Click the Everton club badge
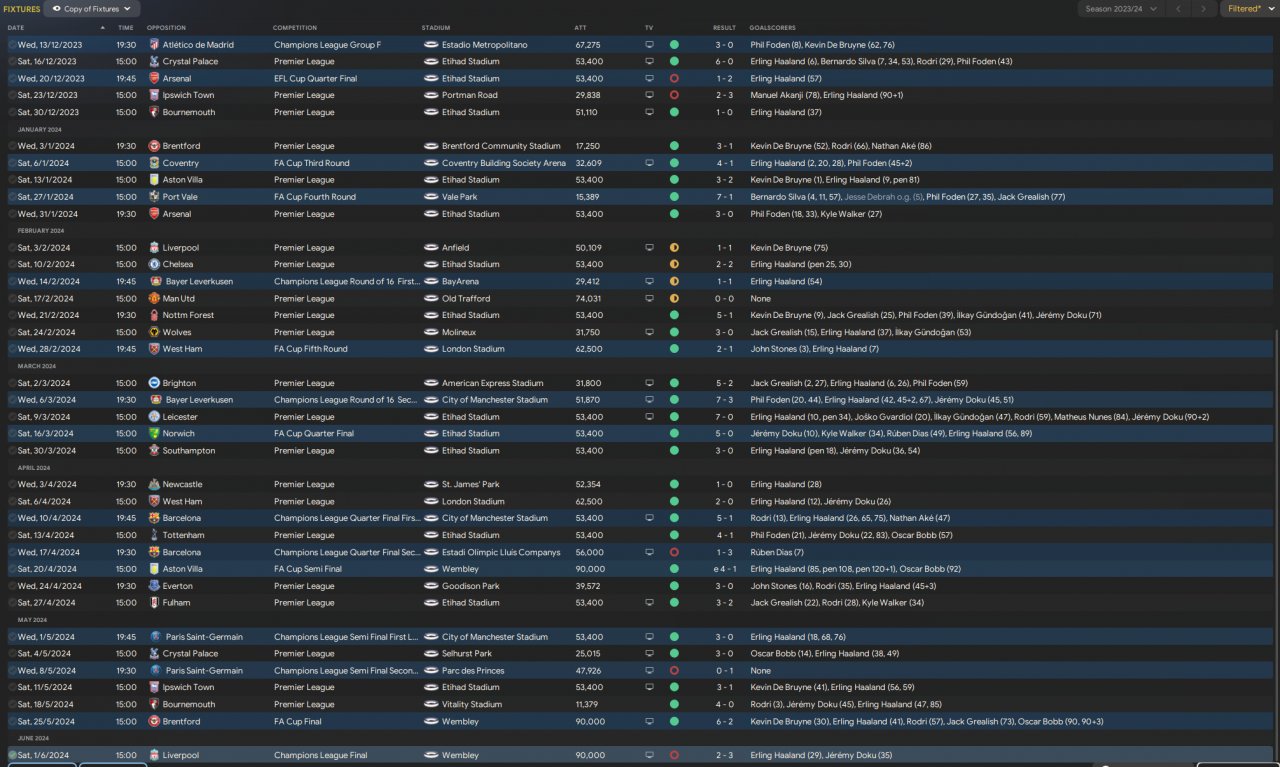 pyautogui.click(x=154, y=586)
